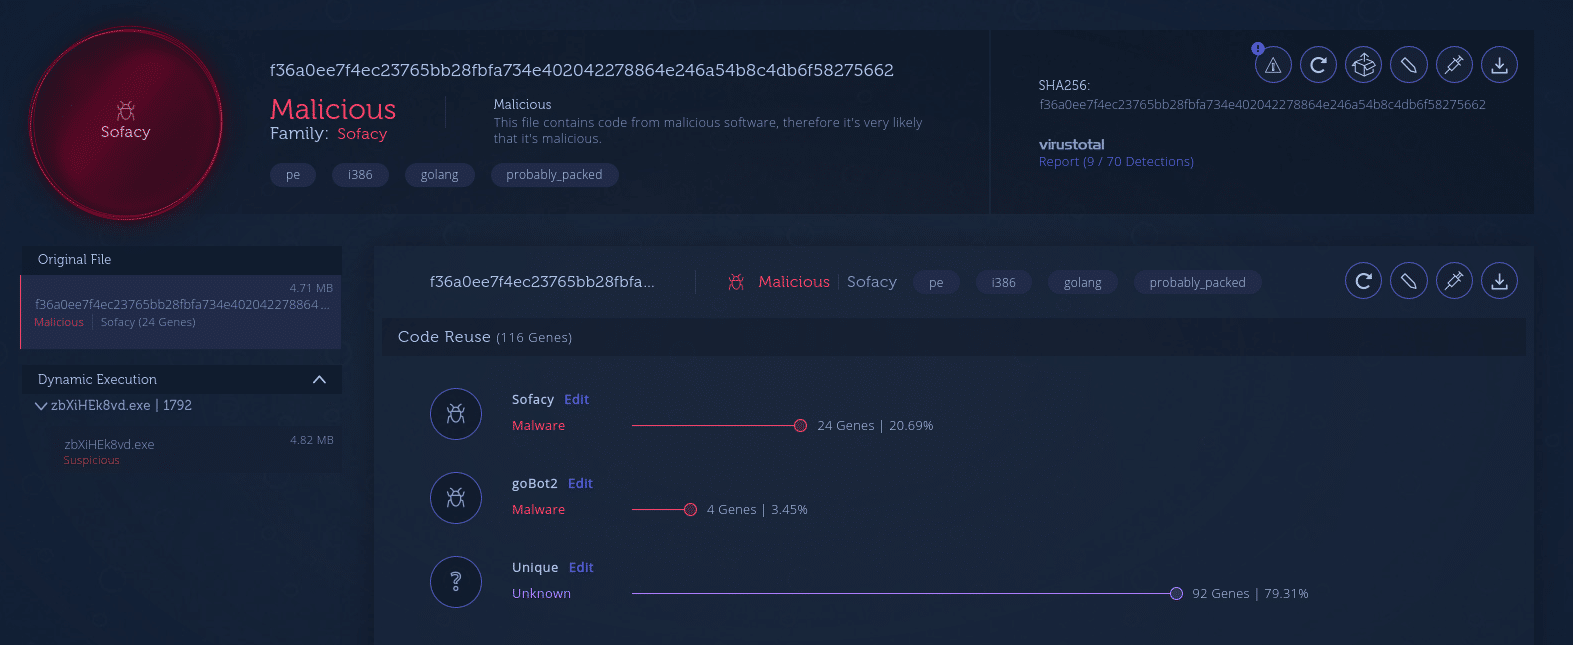
Task: Click Edit next to Unique entry
Action: (582, 567)
